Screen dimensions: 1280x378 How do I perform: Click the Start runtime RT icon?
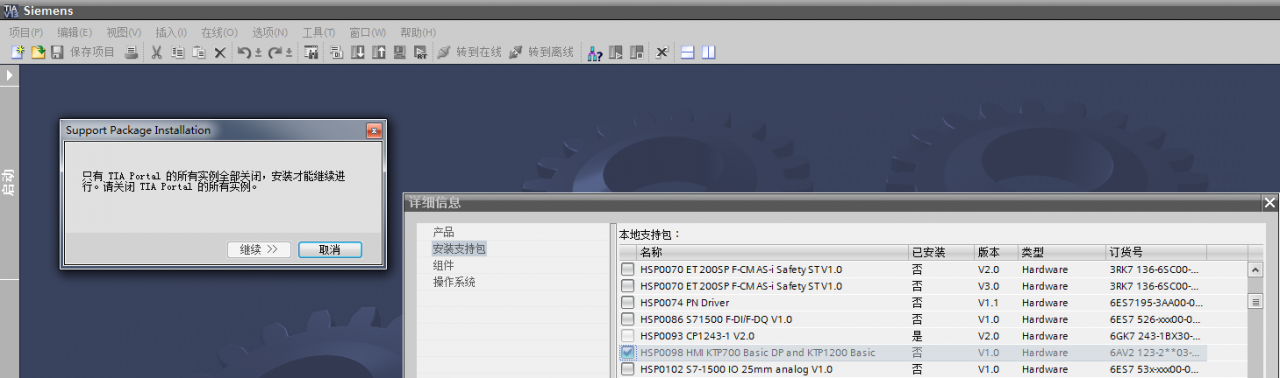tap(420, 52)
